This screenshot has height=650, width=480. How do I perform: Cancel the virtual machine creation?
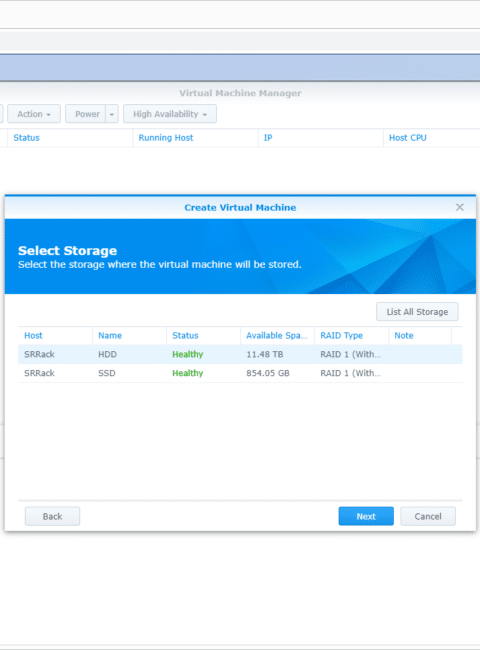(428, 516)
